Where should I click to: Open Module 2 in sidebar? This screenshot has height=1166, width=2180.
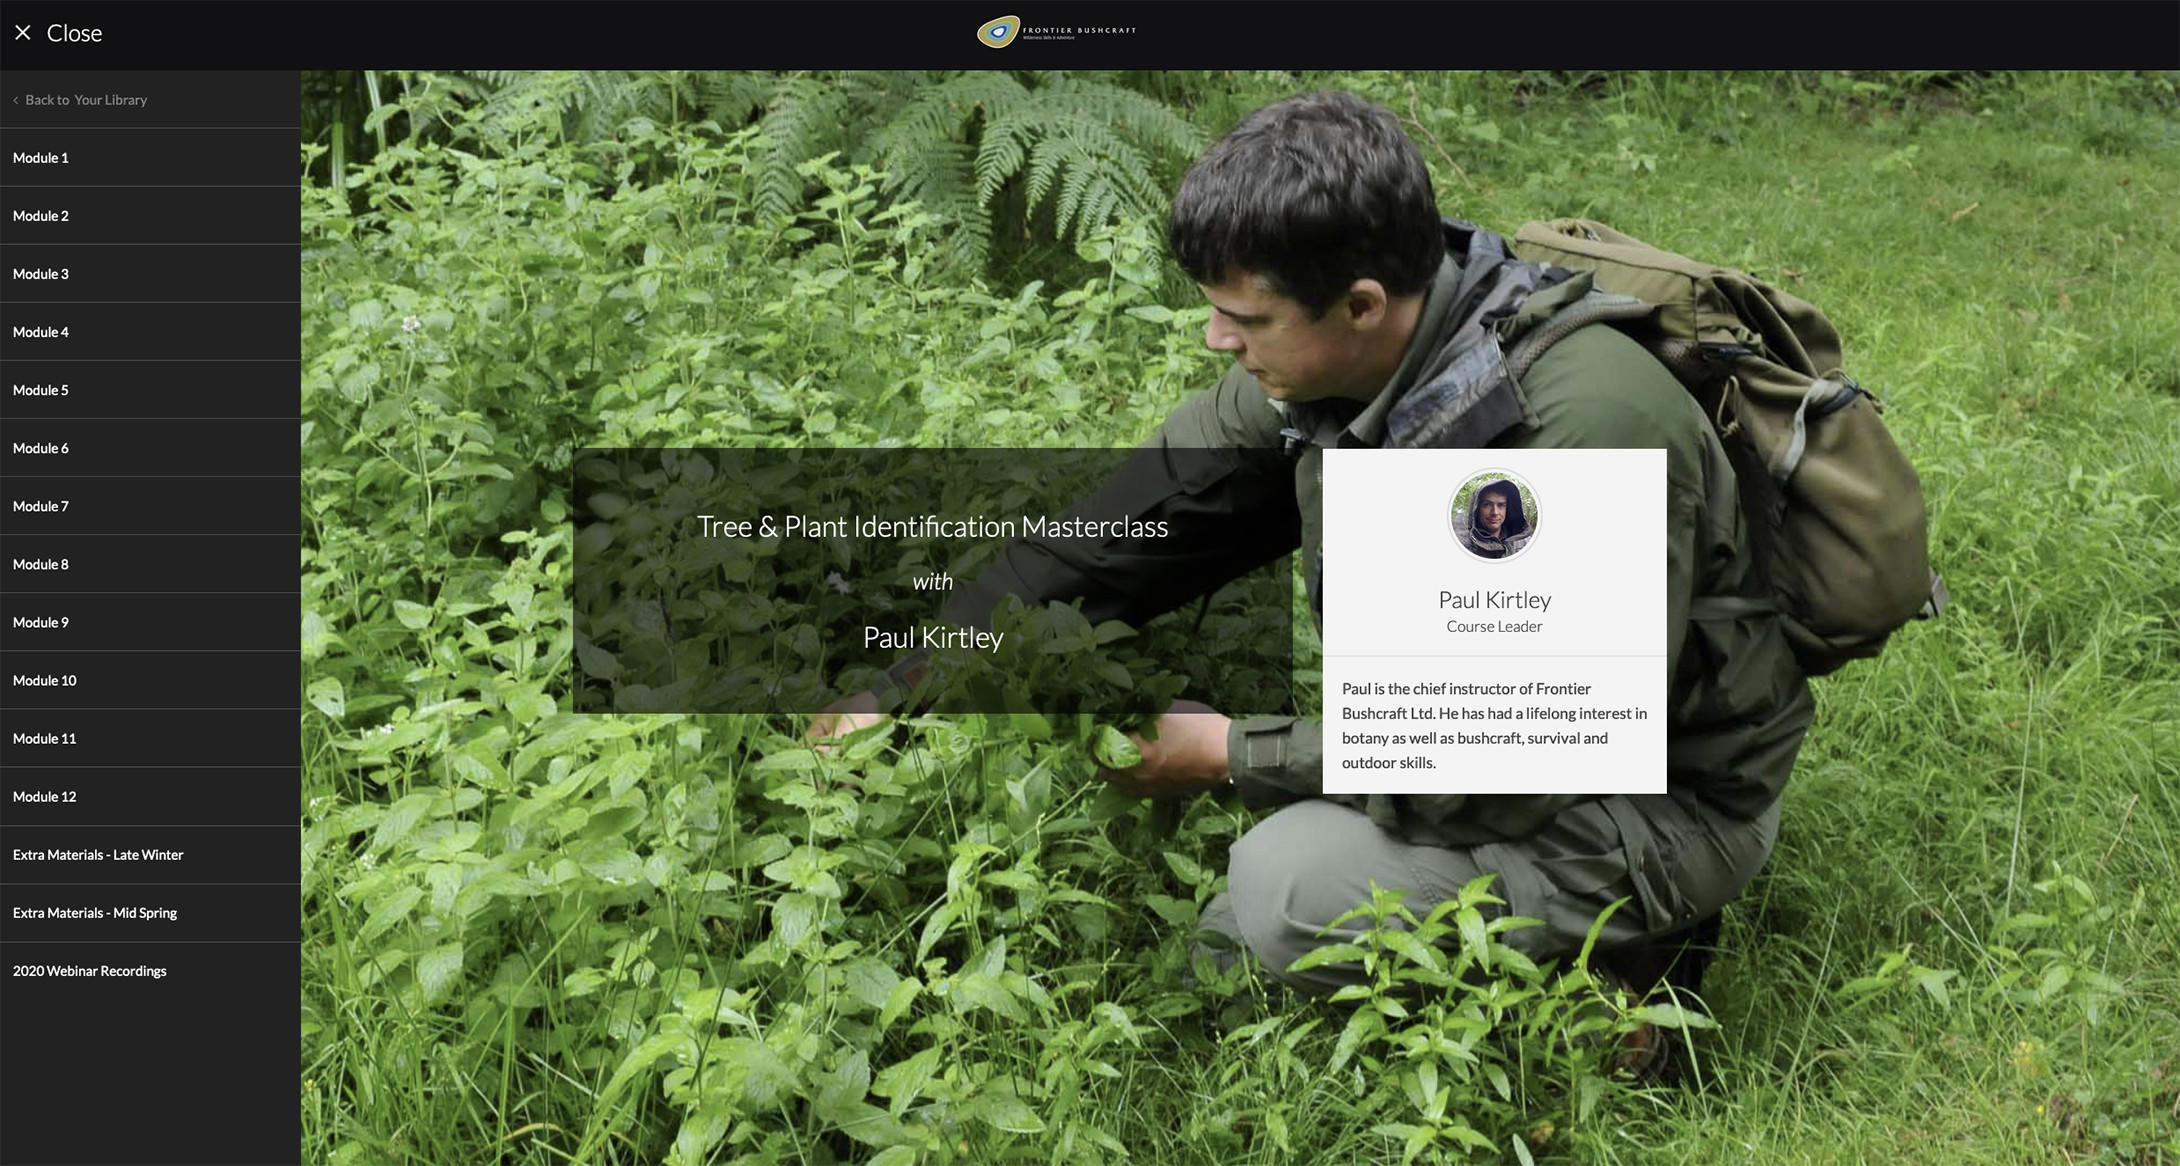[41, 216]
